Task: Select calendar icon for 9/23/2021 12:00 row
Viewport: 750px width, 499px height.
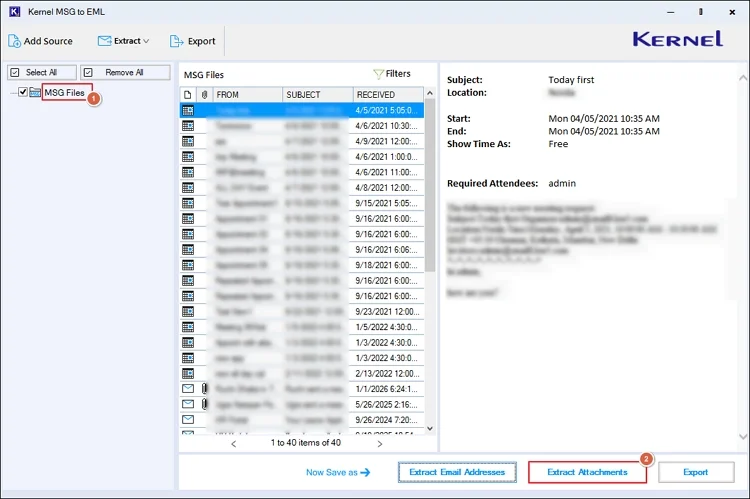Action: [188, 311]
